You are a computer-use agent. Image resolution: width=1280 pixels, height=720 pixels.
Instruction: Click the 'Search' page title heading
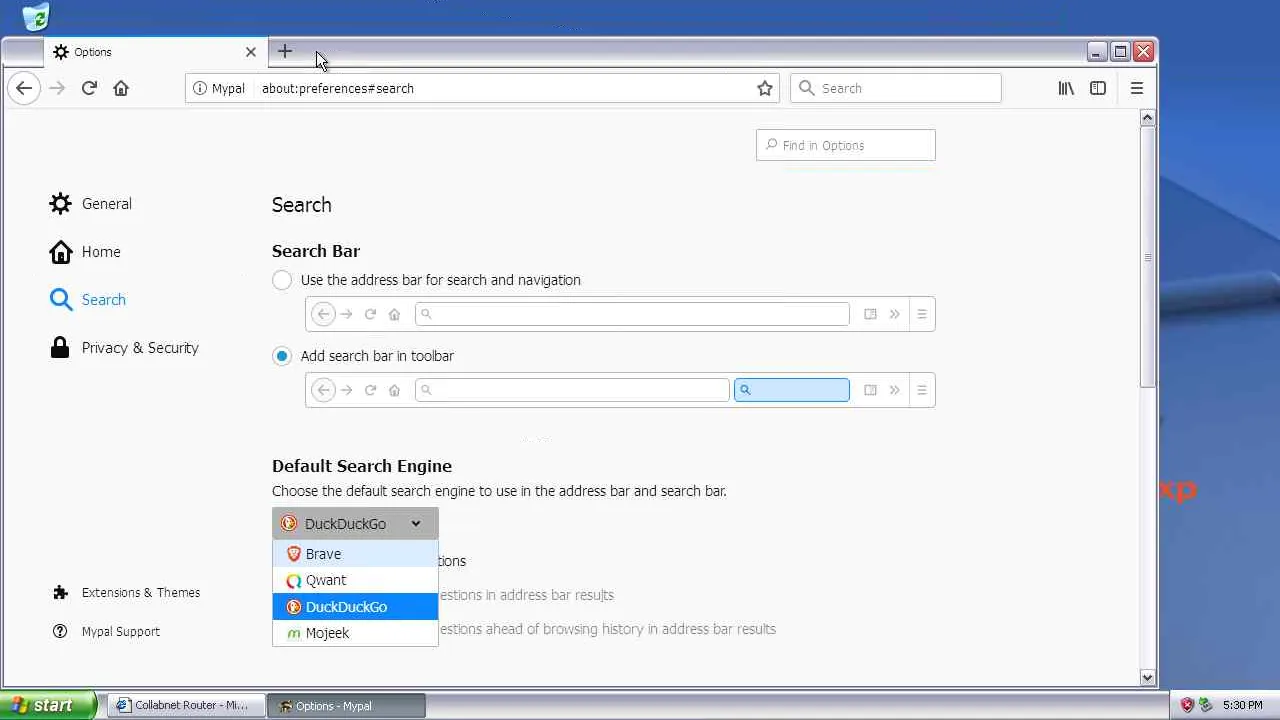[301, 205]
